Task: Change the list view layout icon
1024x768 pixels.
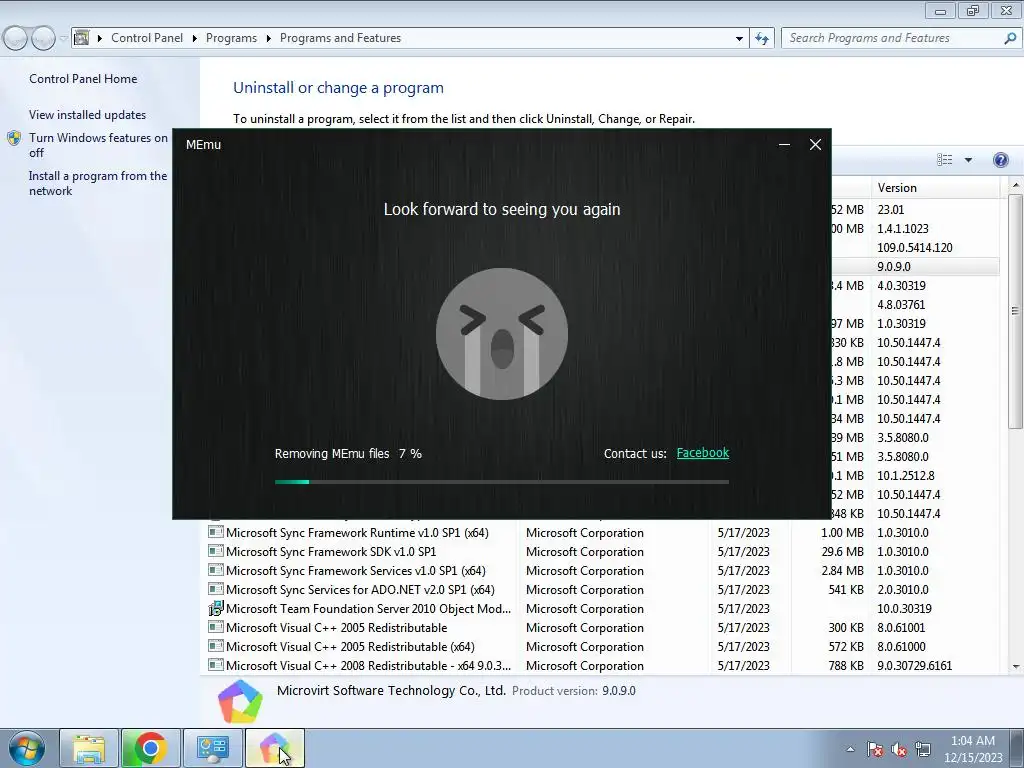Action: click(x=944, y=160)
